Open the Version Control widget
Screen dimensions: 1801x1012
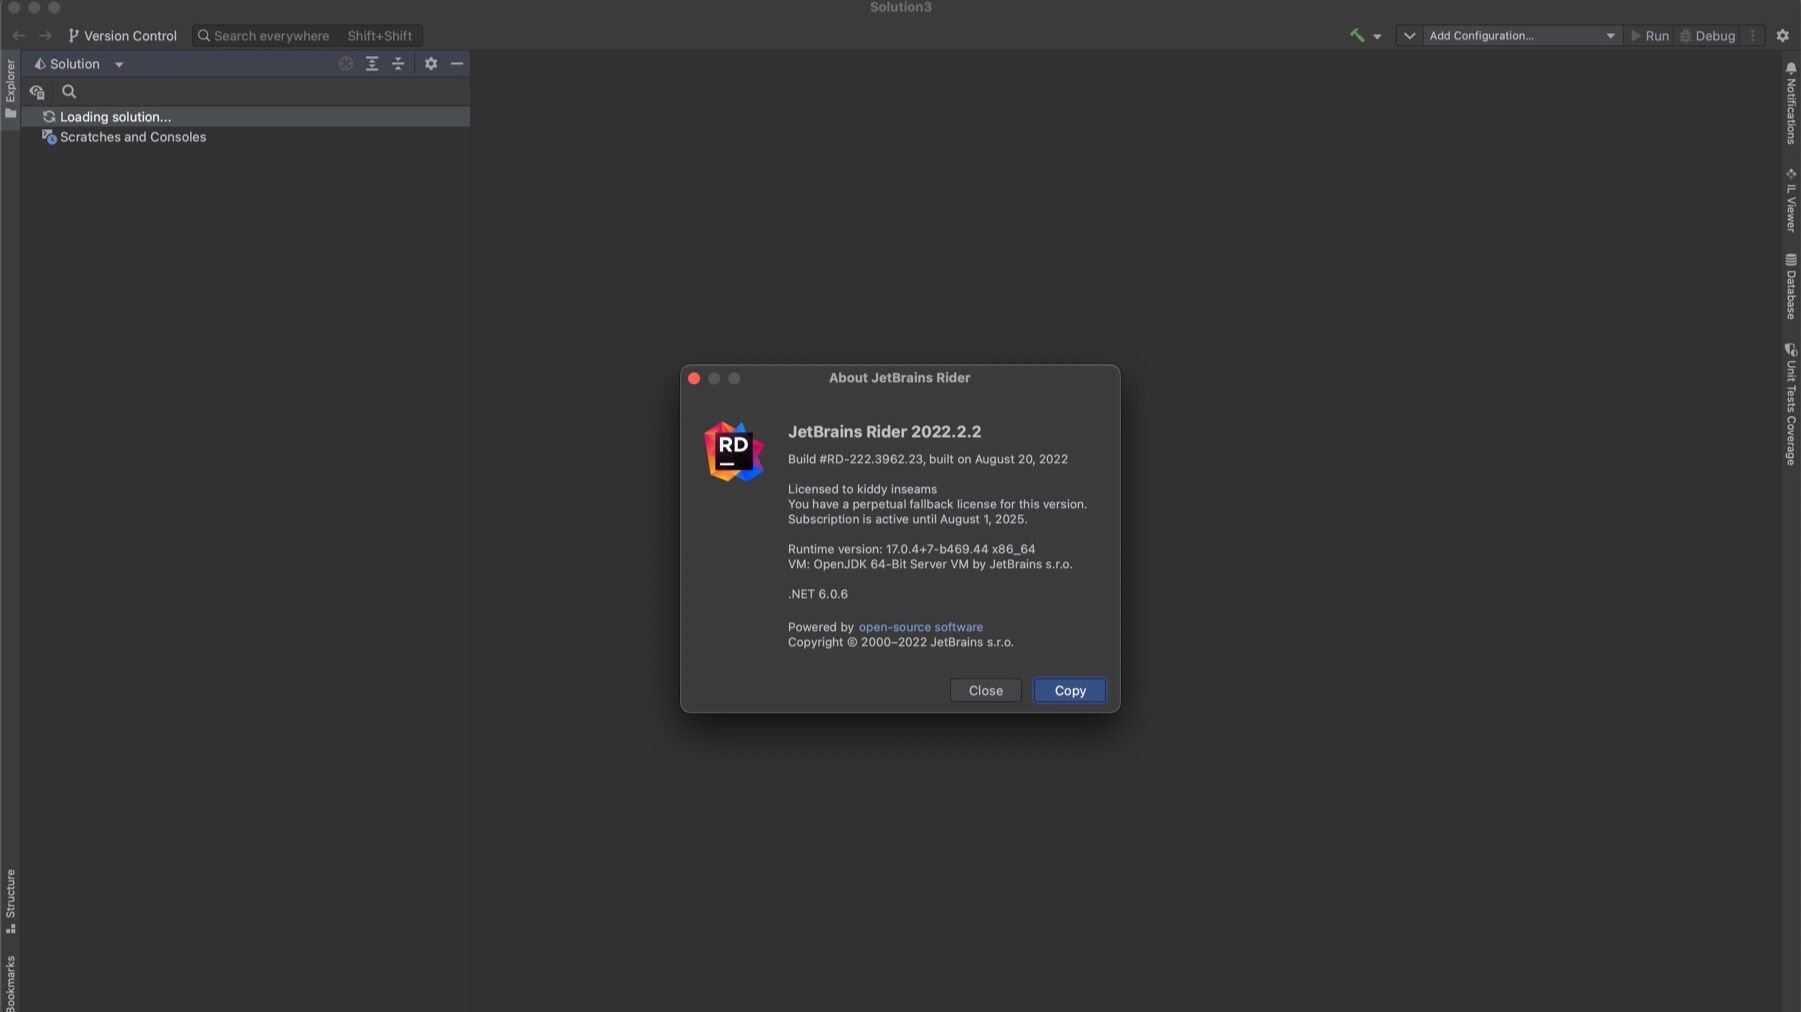[x=122, y=36]
